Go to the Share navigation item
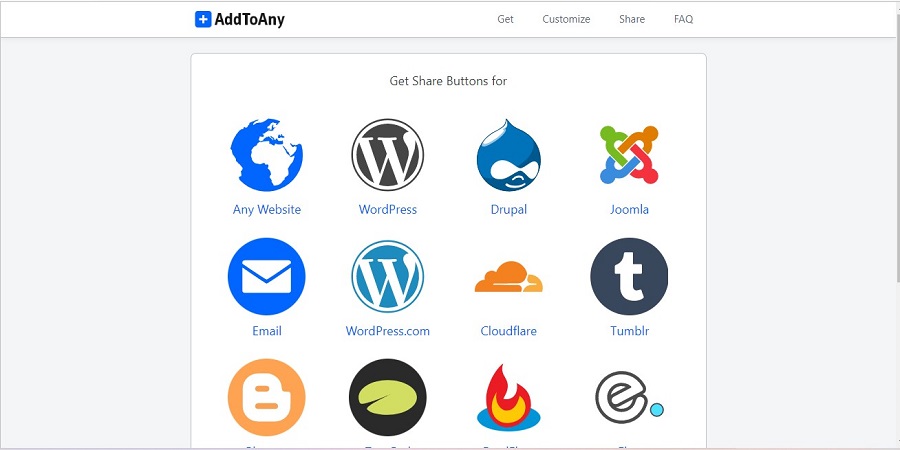Image resolution: width=900 pixels, height=450 pixels. tap(632, 19)
